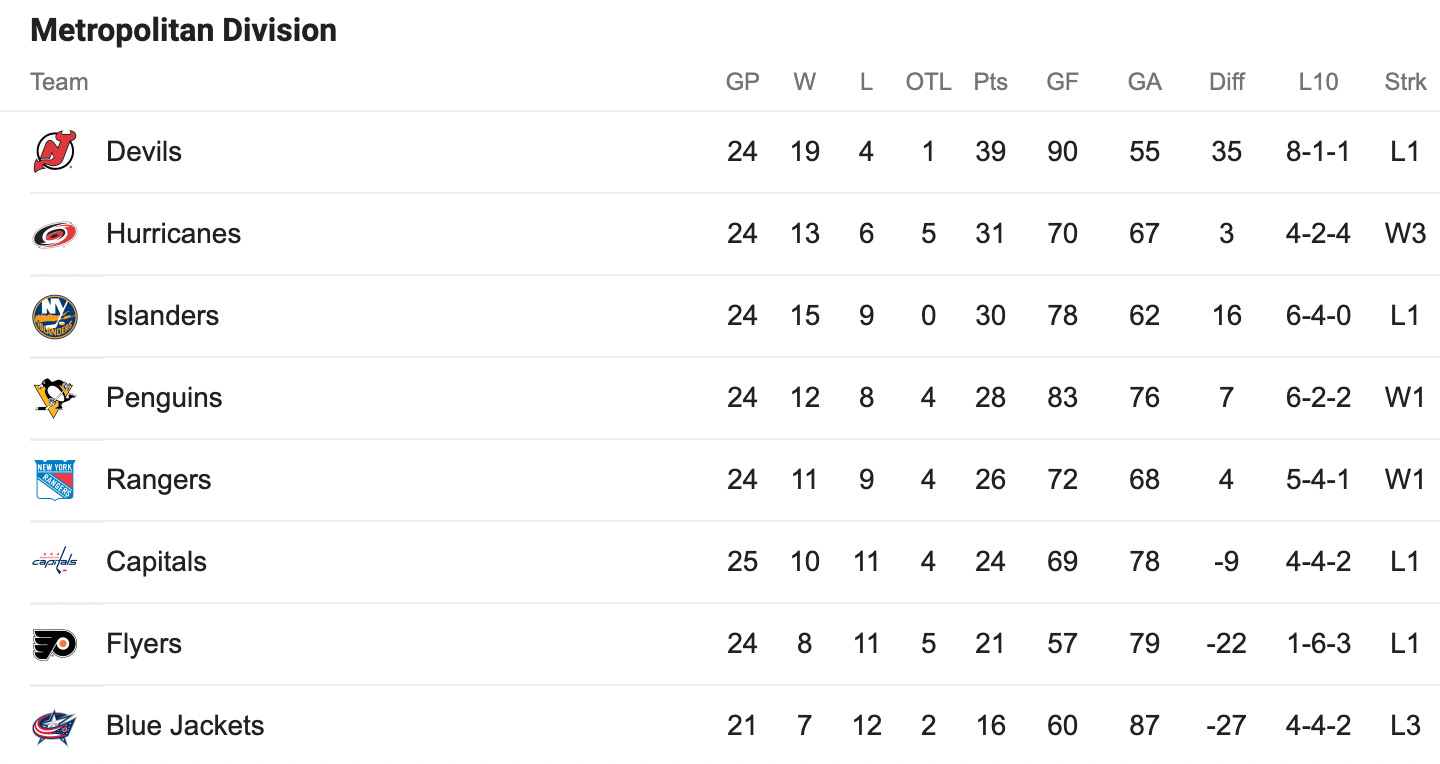1440x764 pixels.
Task: Click the Carolina Hurricanes logo
Action: click(54, 234)
